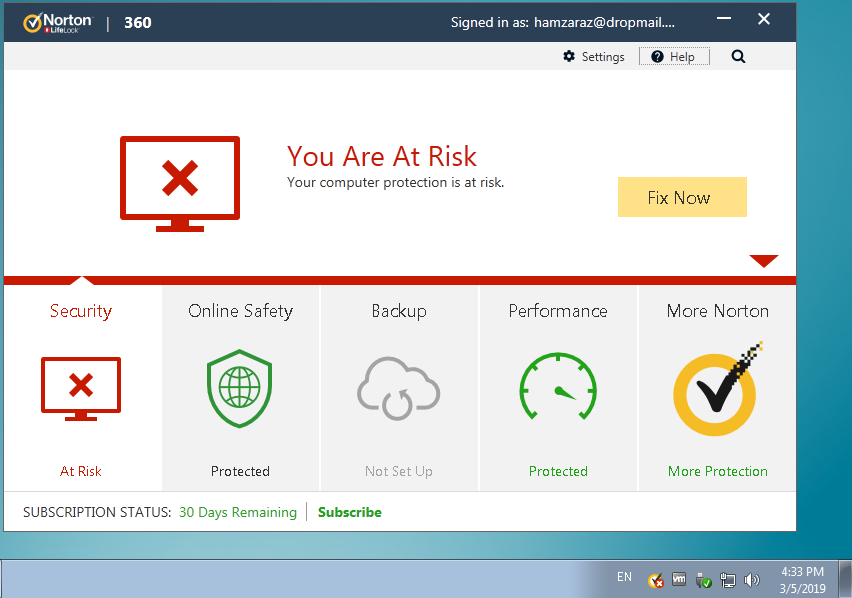The width and height of the screenshot is (852, 598).
Task: Click the search magnifier icon
Action: (x=738, y=56)
